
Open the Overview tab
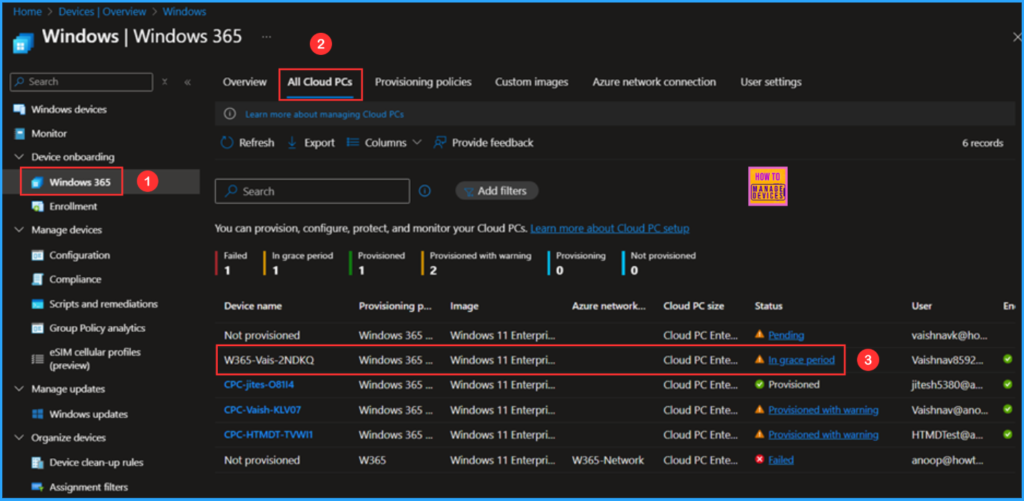point(245,82)
